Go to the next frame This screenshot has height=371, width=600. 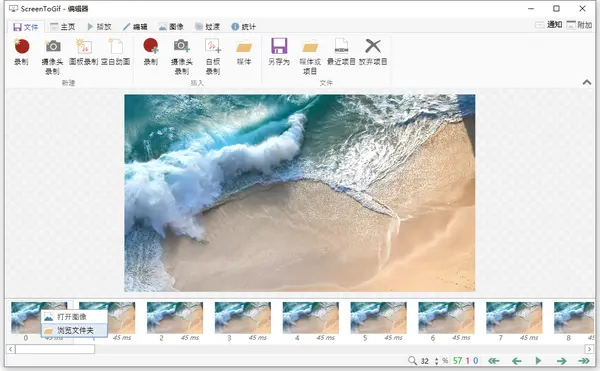click(561, 361)
